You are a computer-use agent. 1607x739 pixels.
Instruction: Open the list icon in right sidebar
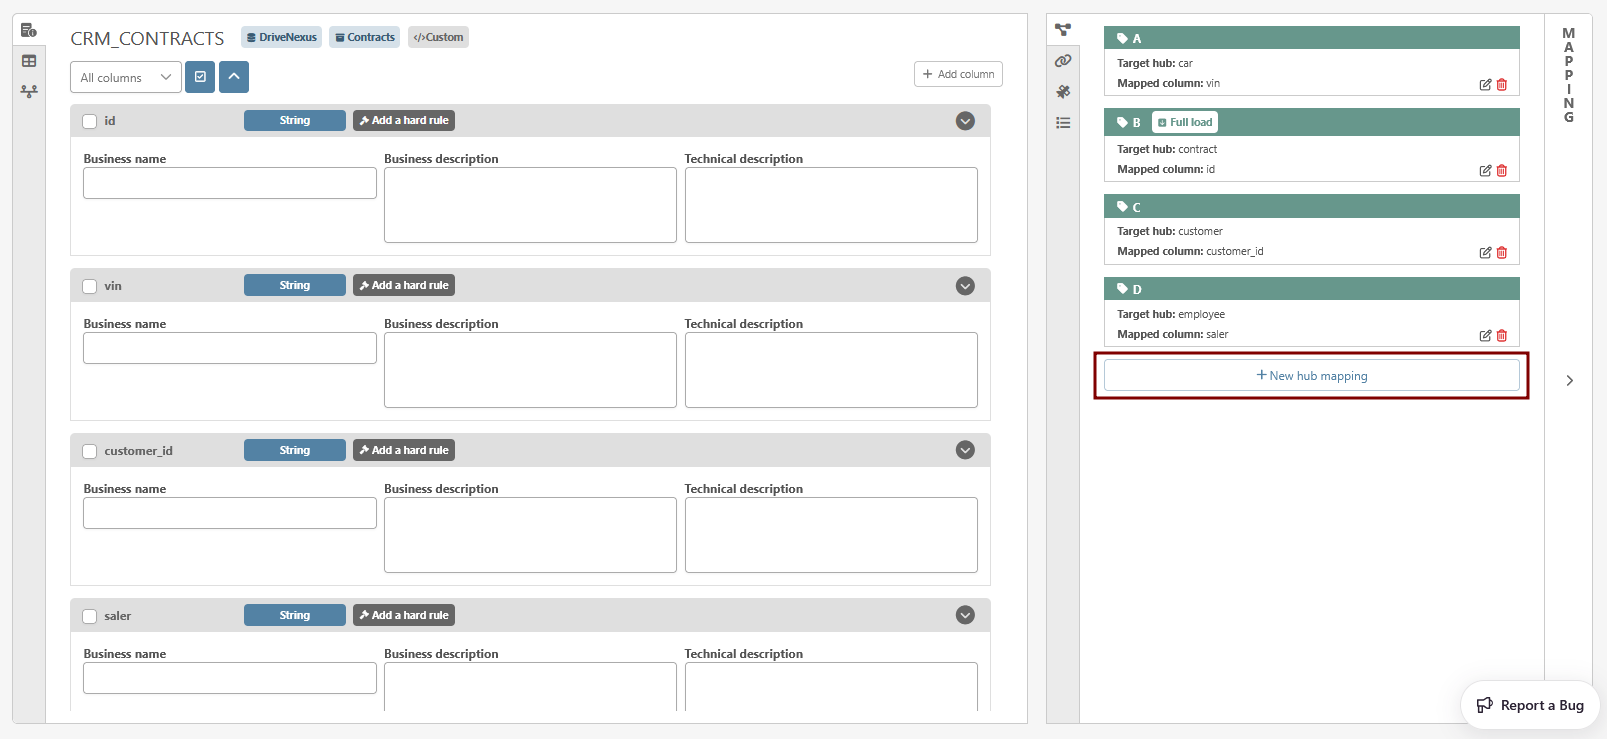tap(1063, 123)
